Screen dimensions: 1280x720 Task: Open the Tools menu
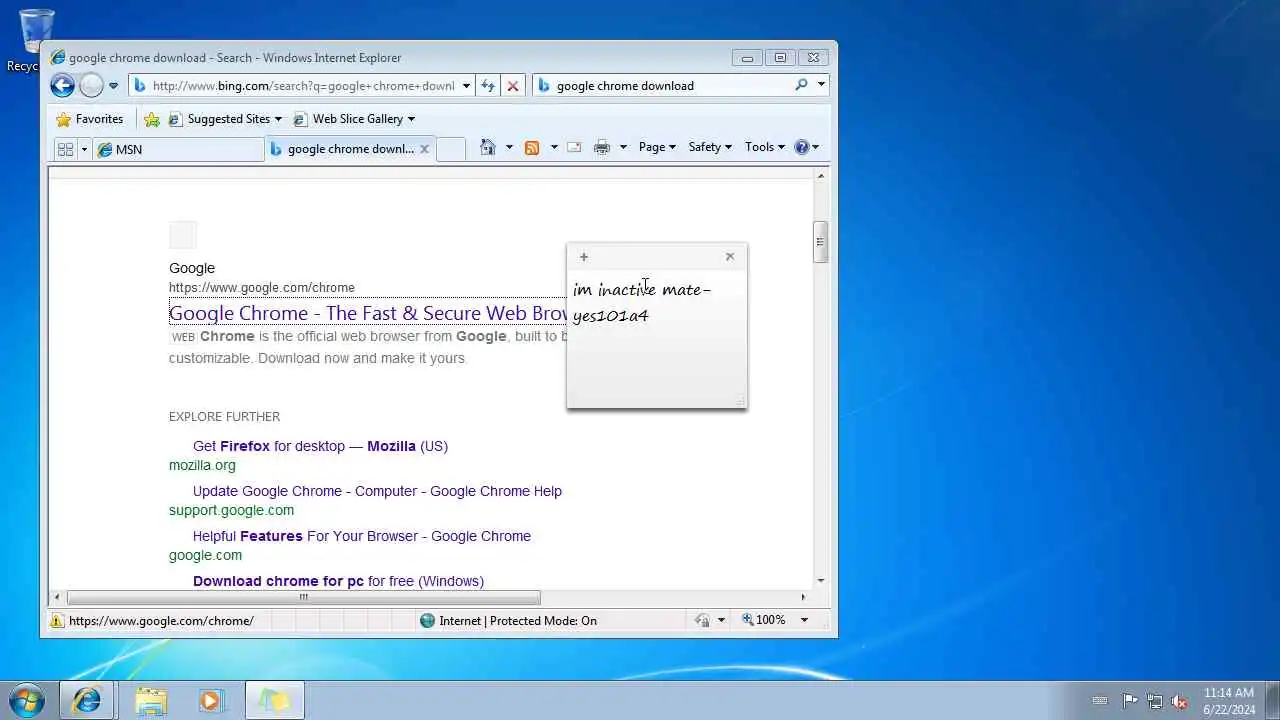pos(765,147)
